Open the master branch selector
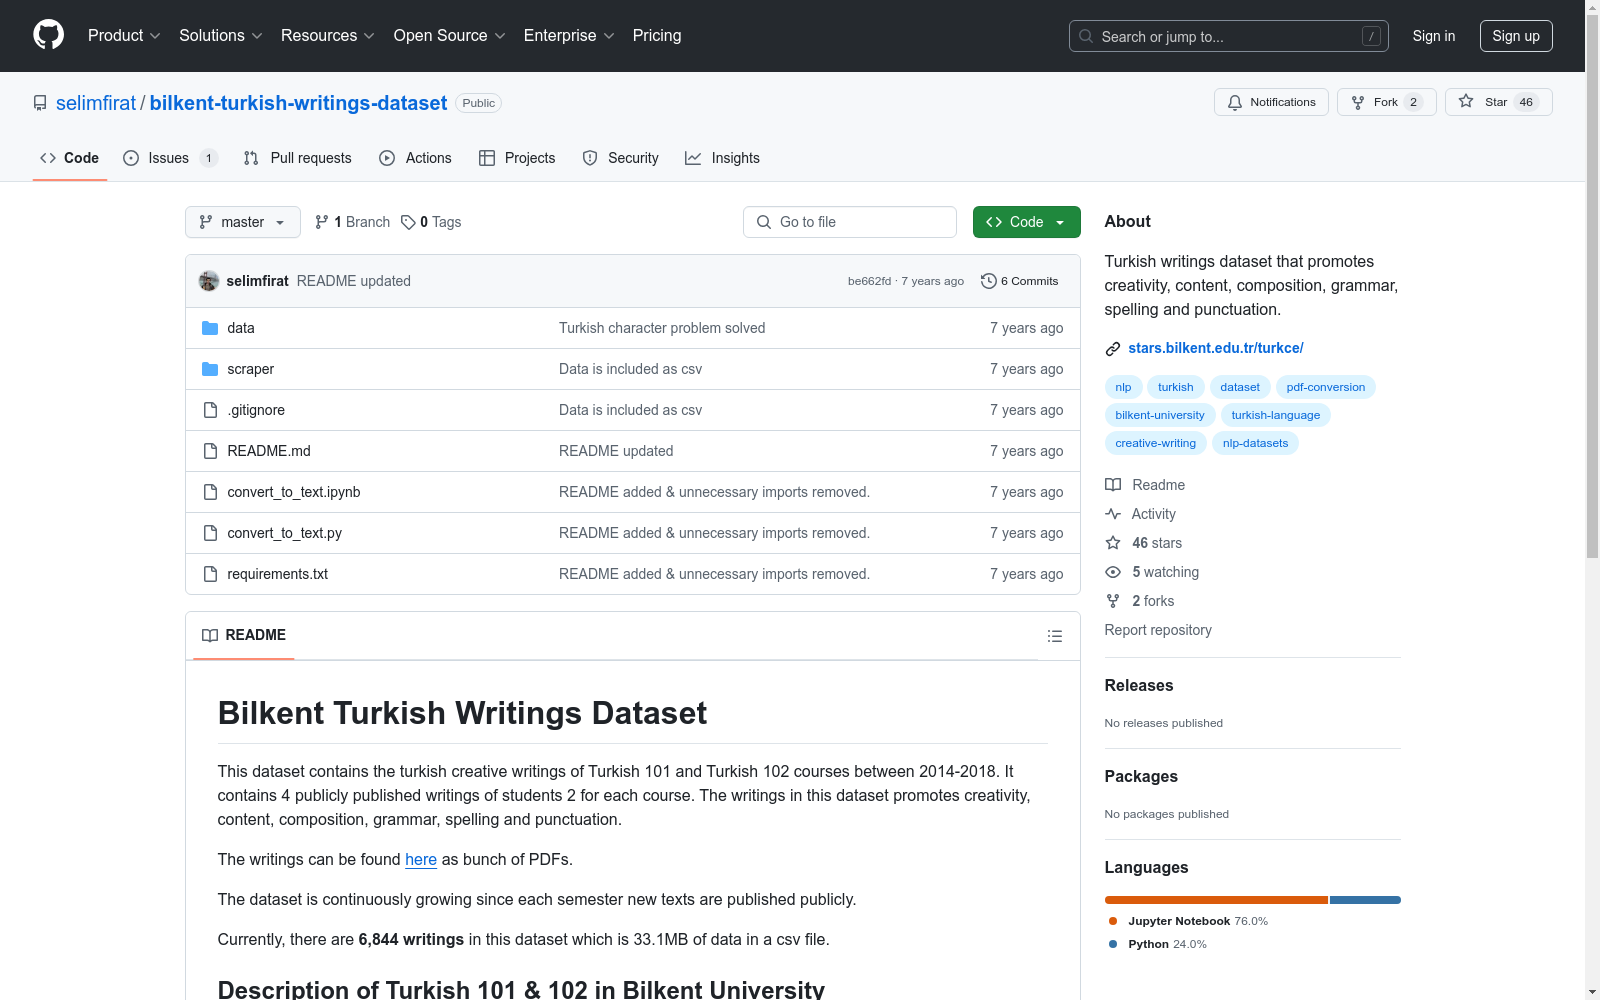This screenshot has height=1000, width=1600. pos(243,222)
